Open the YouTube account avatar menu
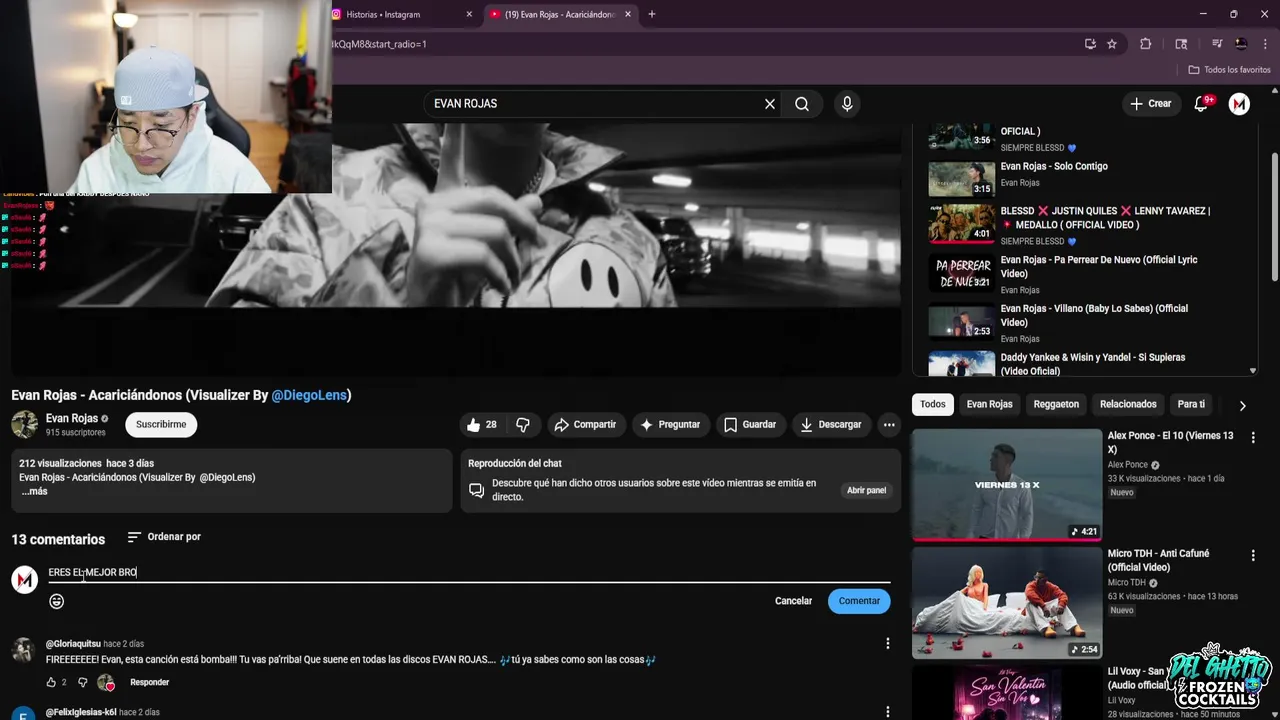1280x720 pixels. pyautogui.click(x=1239, y=104)
